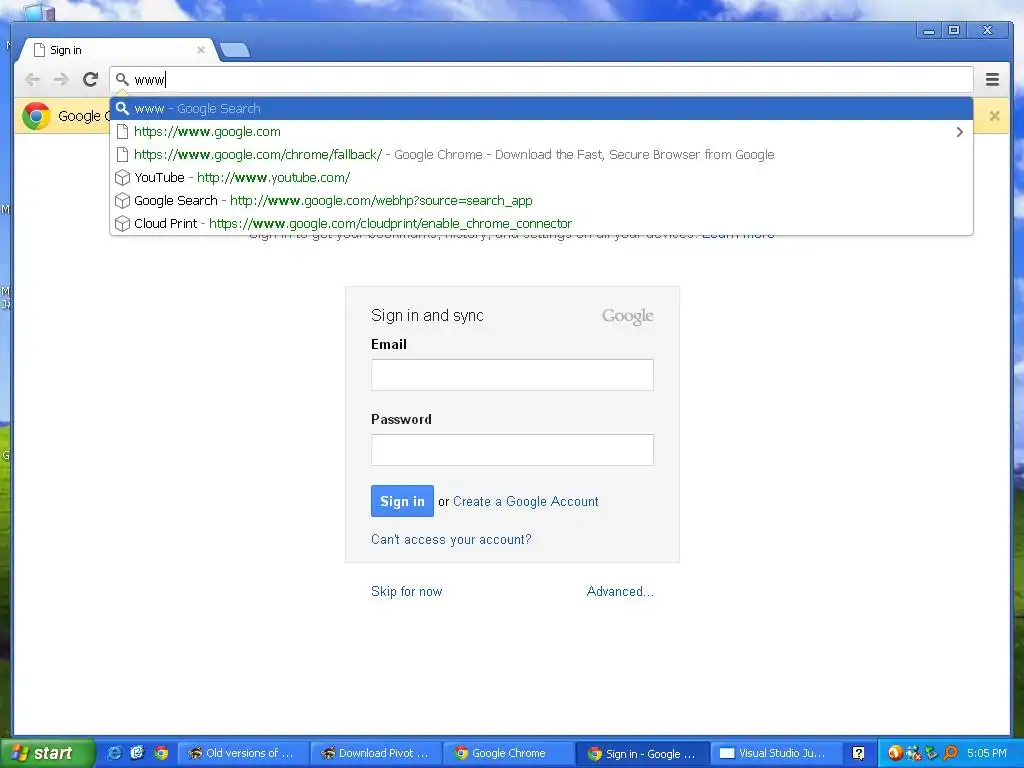
Task: Click the Forward navigation arrow
Action: click(x=61, y=80)
